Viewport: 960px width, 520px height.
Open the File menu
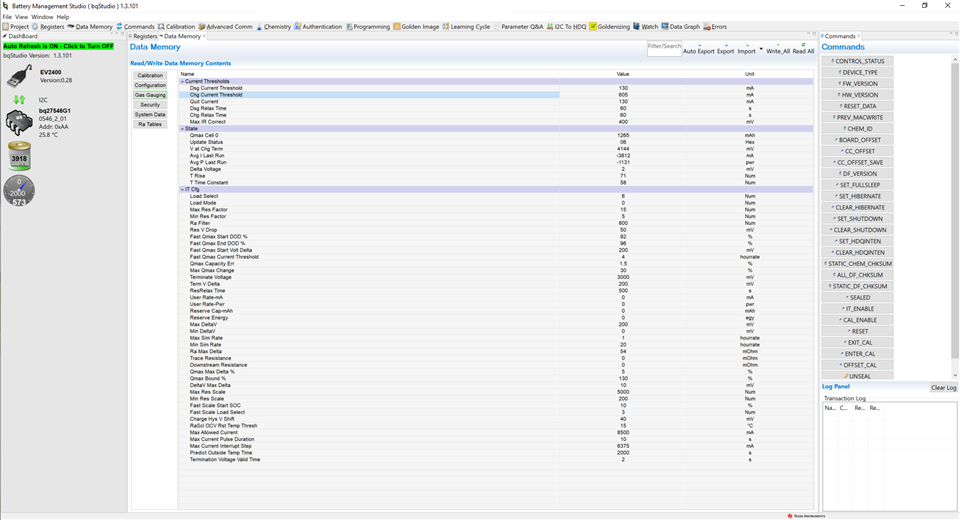[7, 17]
